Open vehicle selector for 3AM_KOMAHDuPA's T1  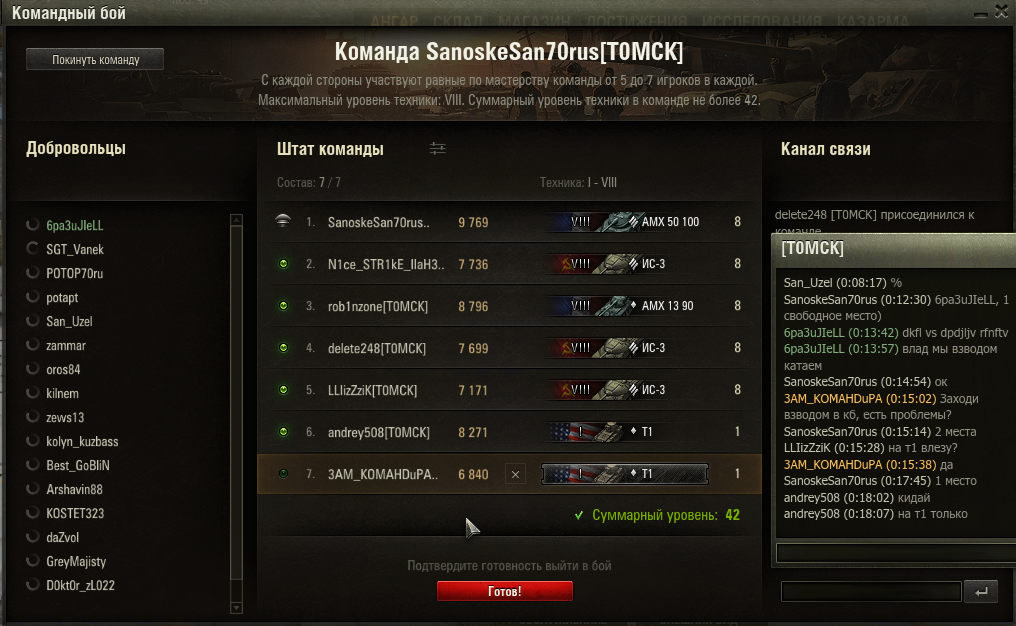coord(625,474)
